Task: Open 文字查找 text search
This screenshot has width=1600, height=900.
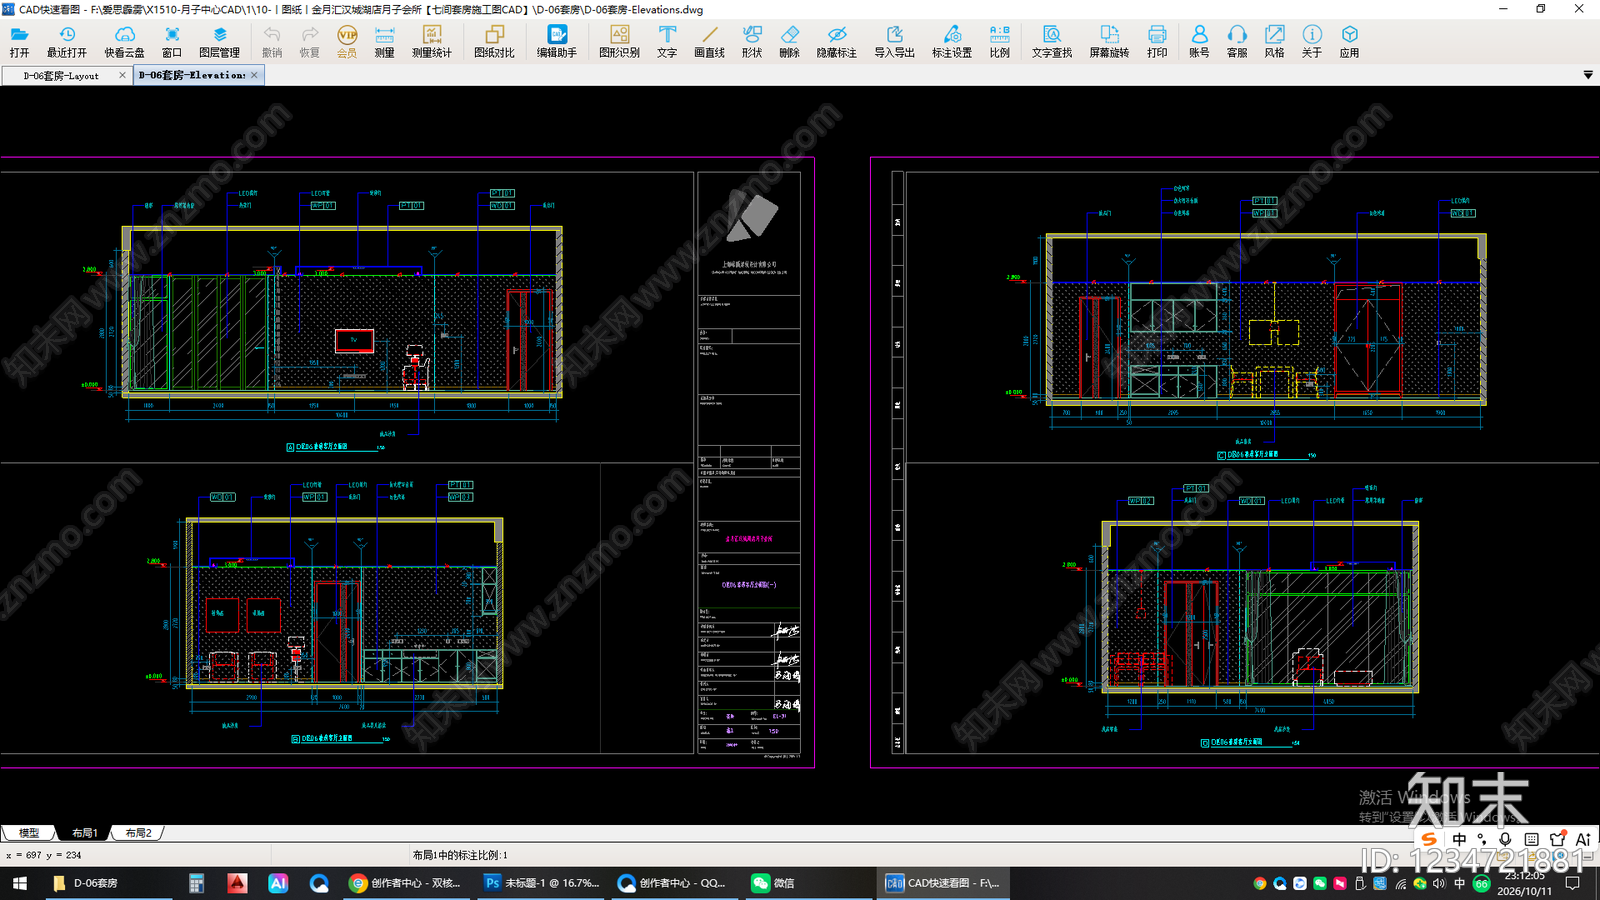Action: click(x=1052, y=42)
